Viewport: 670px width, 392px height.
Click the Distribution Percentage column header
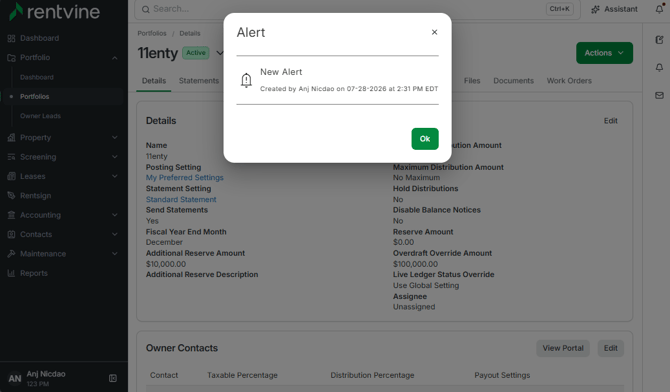[x=372, y=375]
